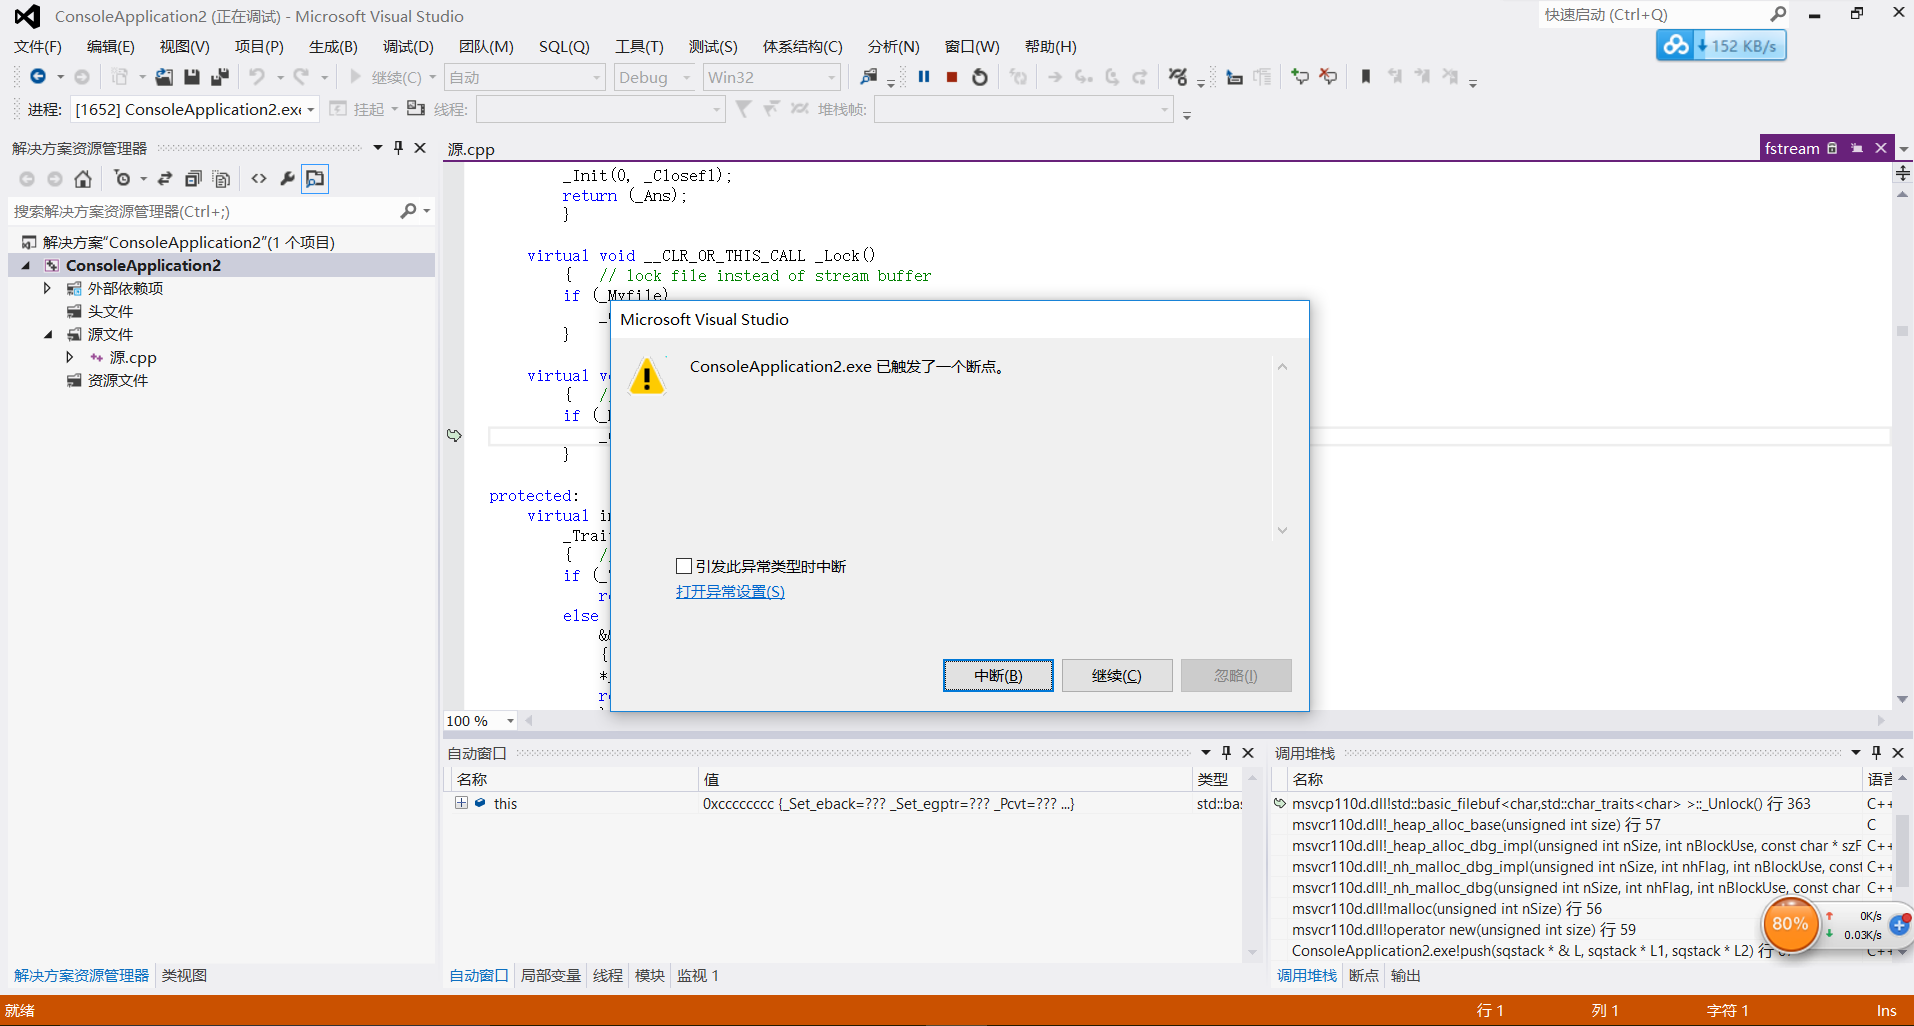
Task: Stop debugging with the red square
Action: (952, 77)
